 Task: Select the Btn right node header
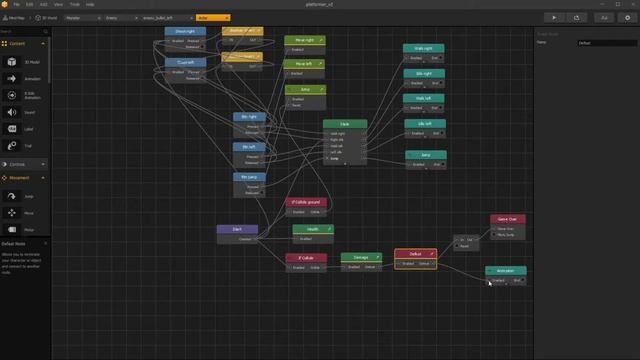tap(249, 117)
